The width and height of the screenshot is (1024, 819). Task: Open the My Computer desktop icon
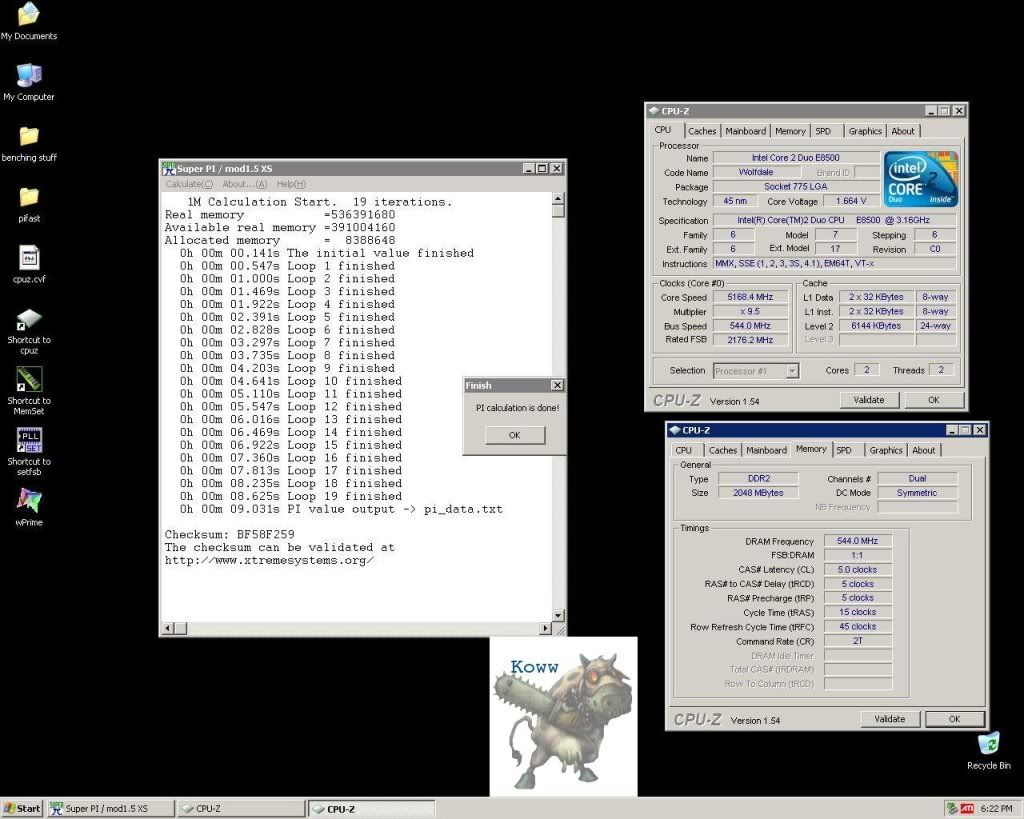29,76
